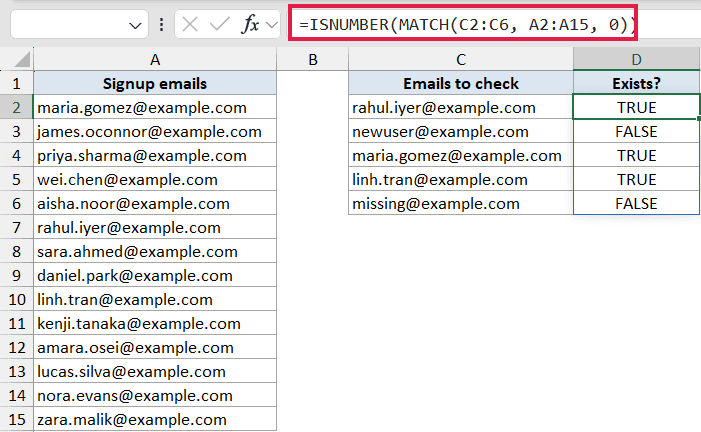Select cell lucas.silva@example.com
Image resolution: width=701 pixels, height=432 pixels.
155,372
